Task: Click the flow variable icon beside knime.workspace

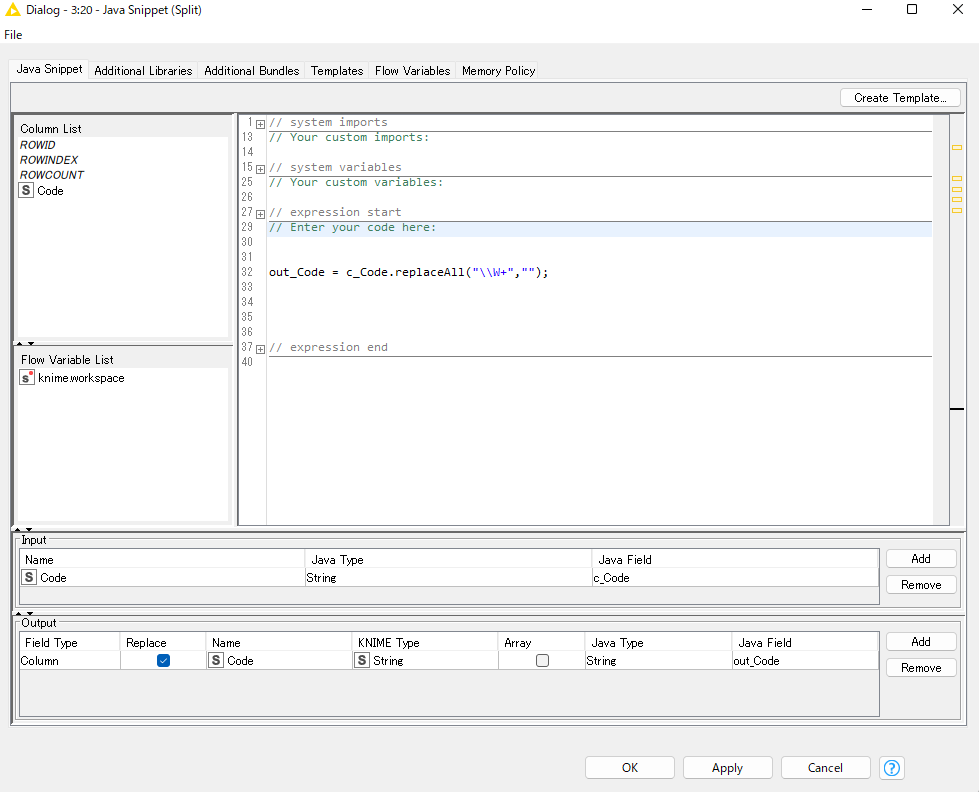Action: coord(27,378)
